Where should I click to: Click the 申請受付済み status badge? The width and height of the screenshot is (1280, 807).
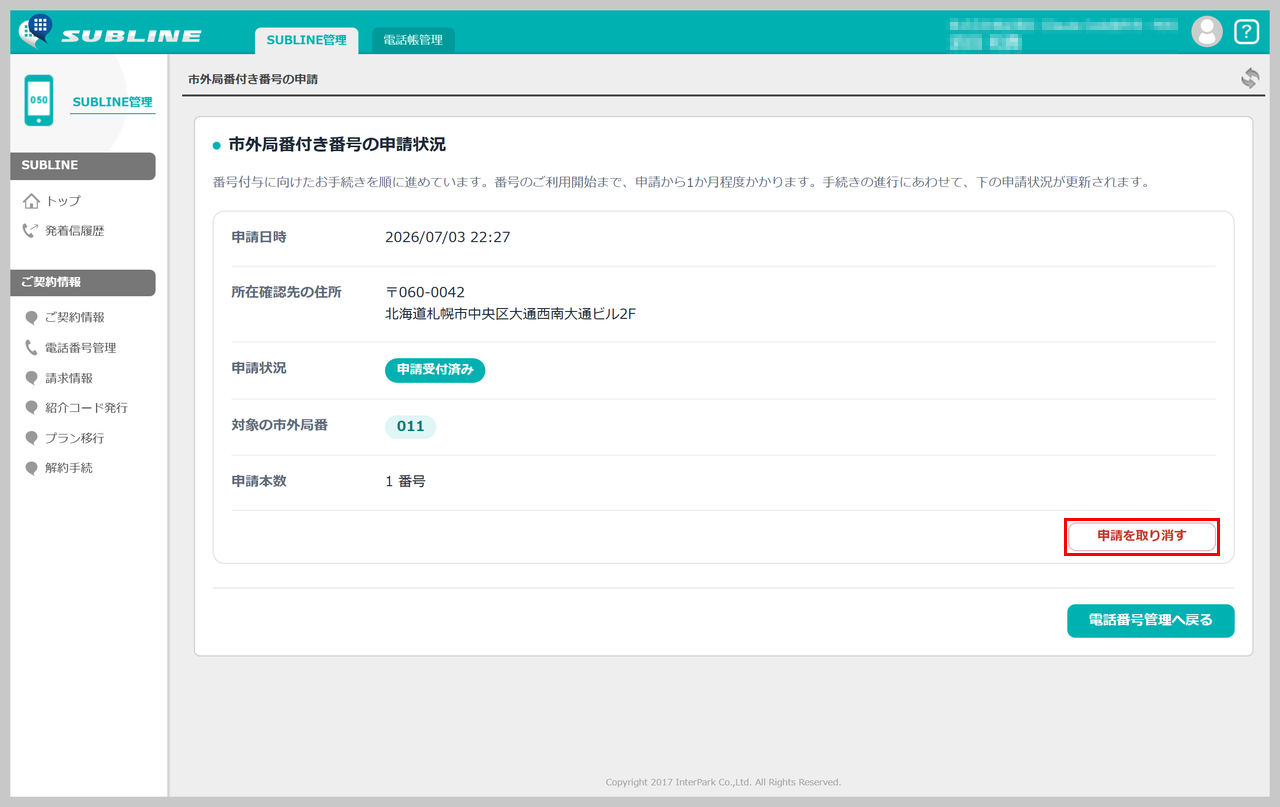click(435, 370)
